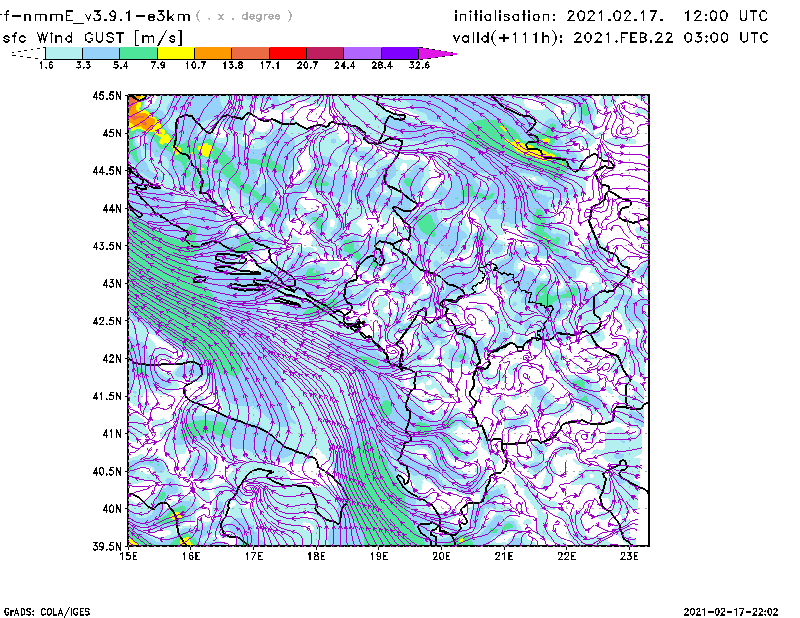Image resolution: width=800 pixels, height=618 pixels.
Task: Click the 44N latitude label
Action: point(112,208)
